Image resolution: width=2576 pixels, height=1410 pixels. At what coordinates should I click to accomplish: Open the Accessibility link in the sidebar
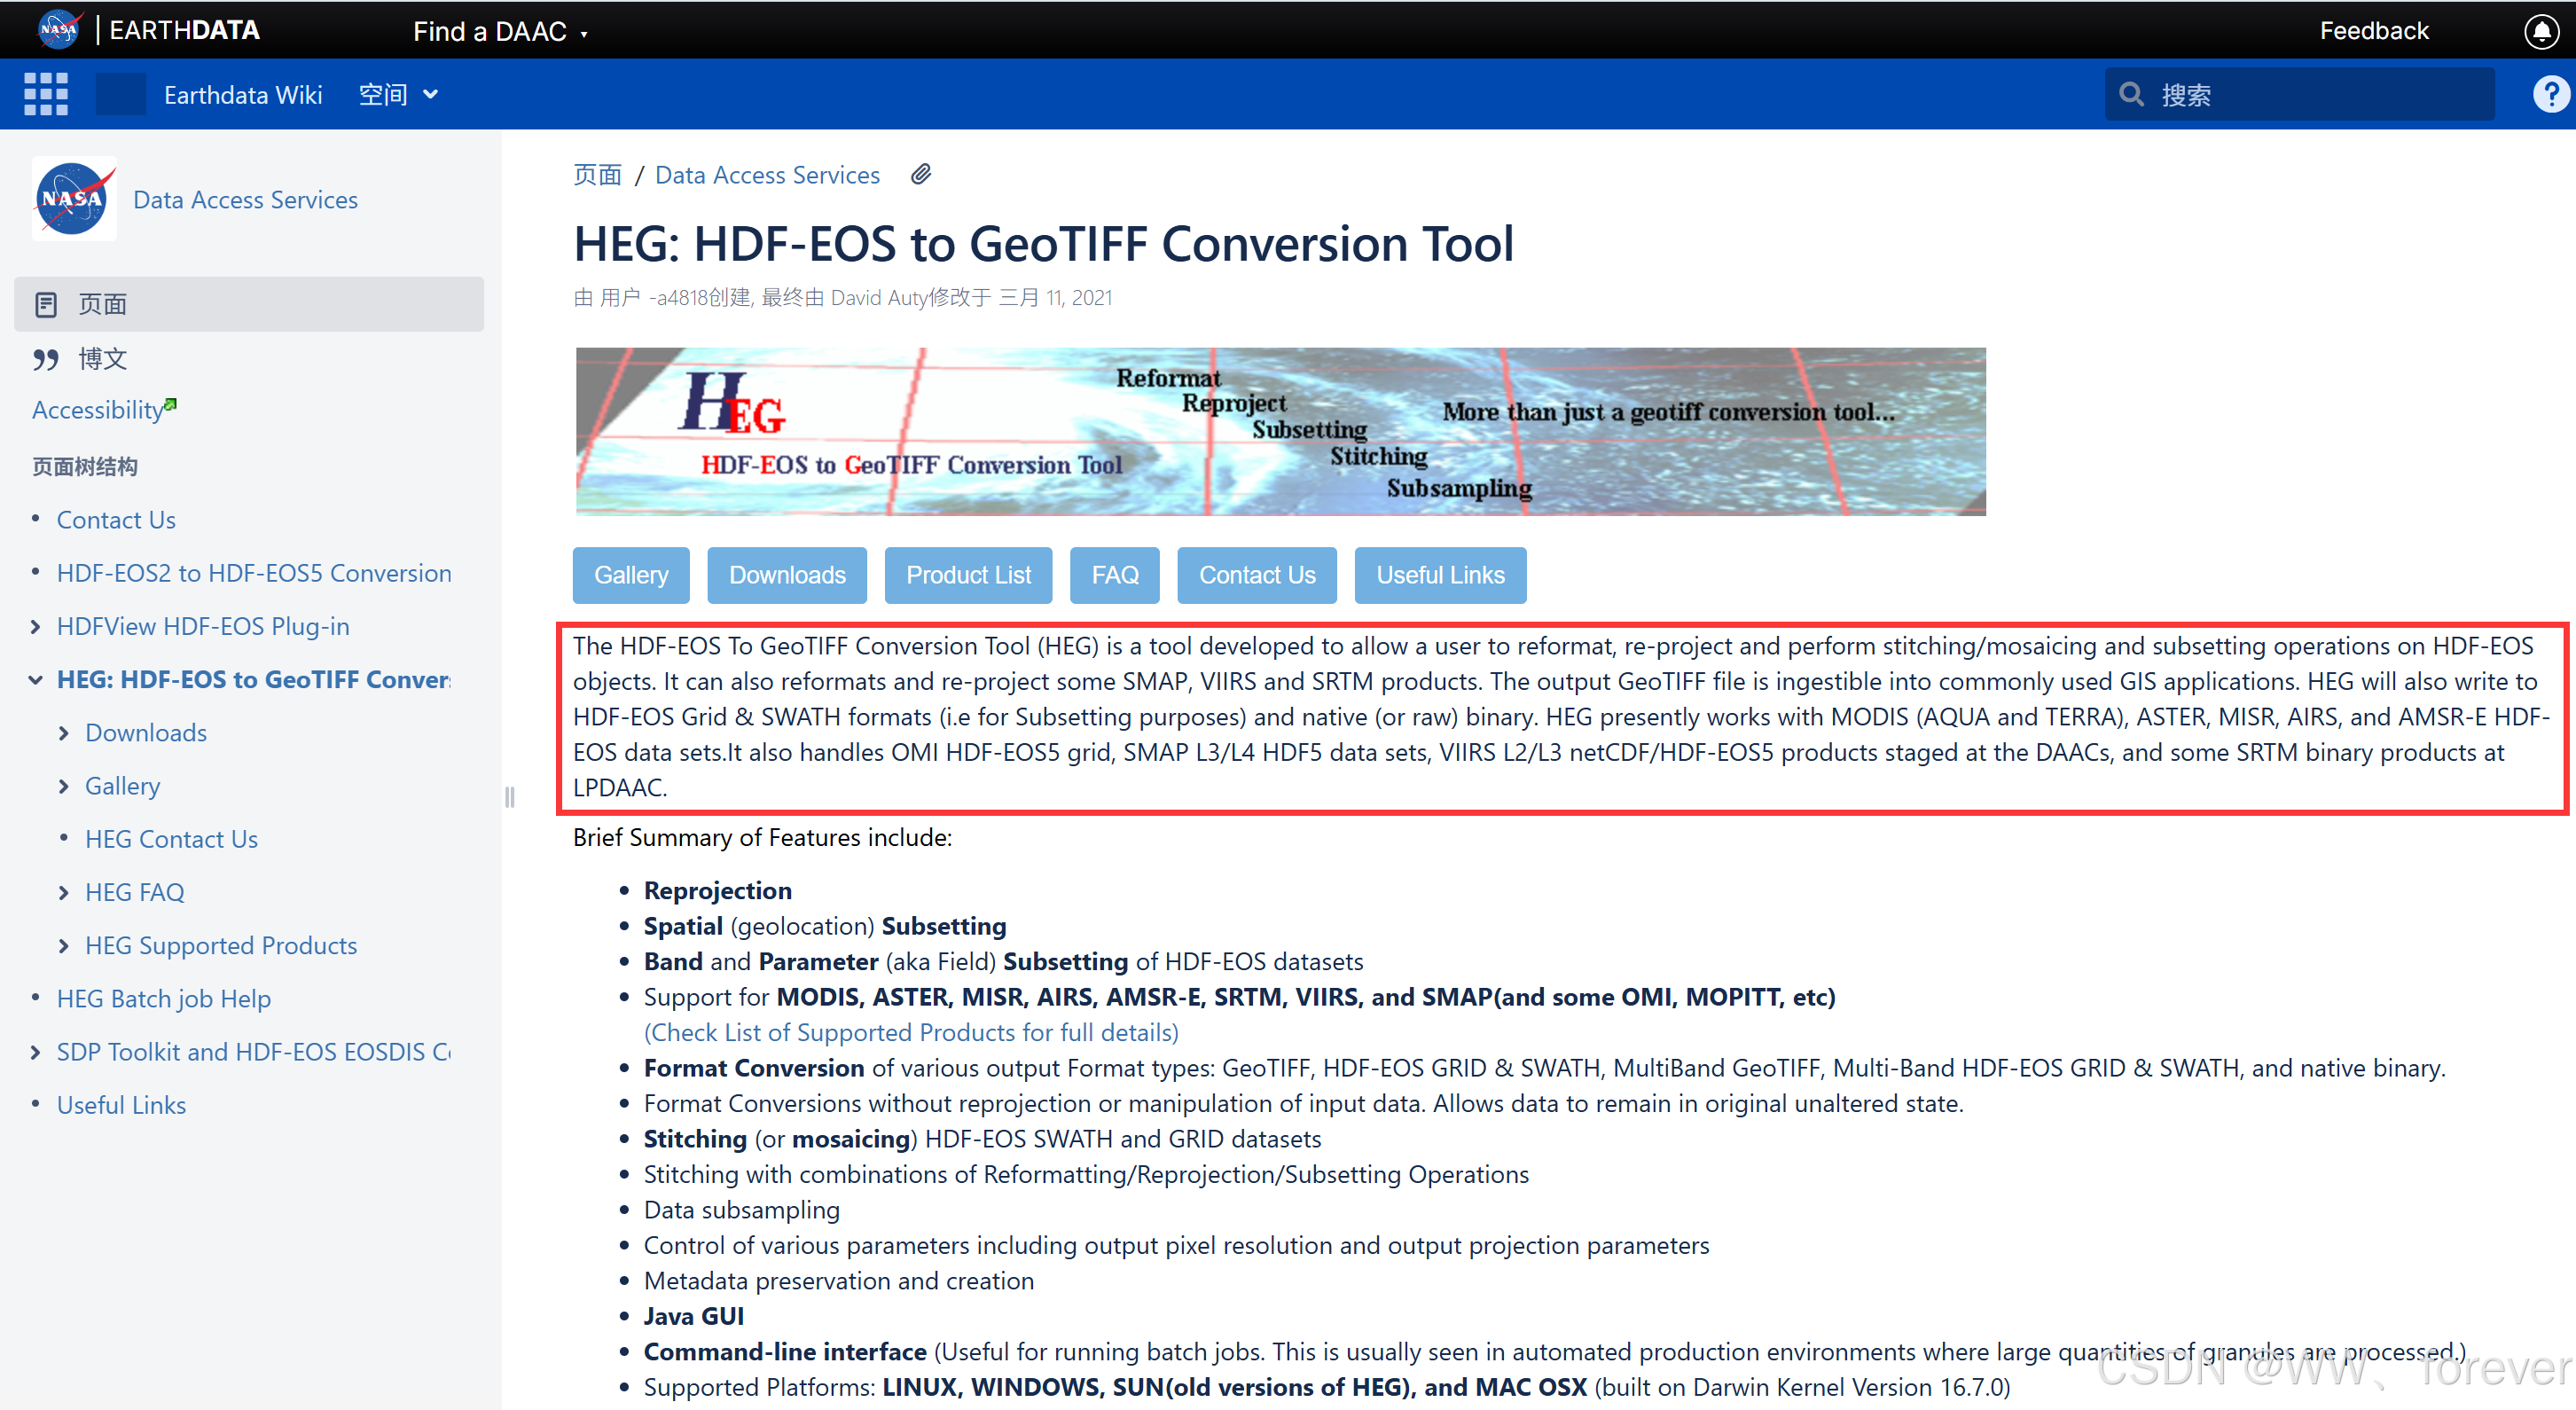[98, 409]
